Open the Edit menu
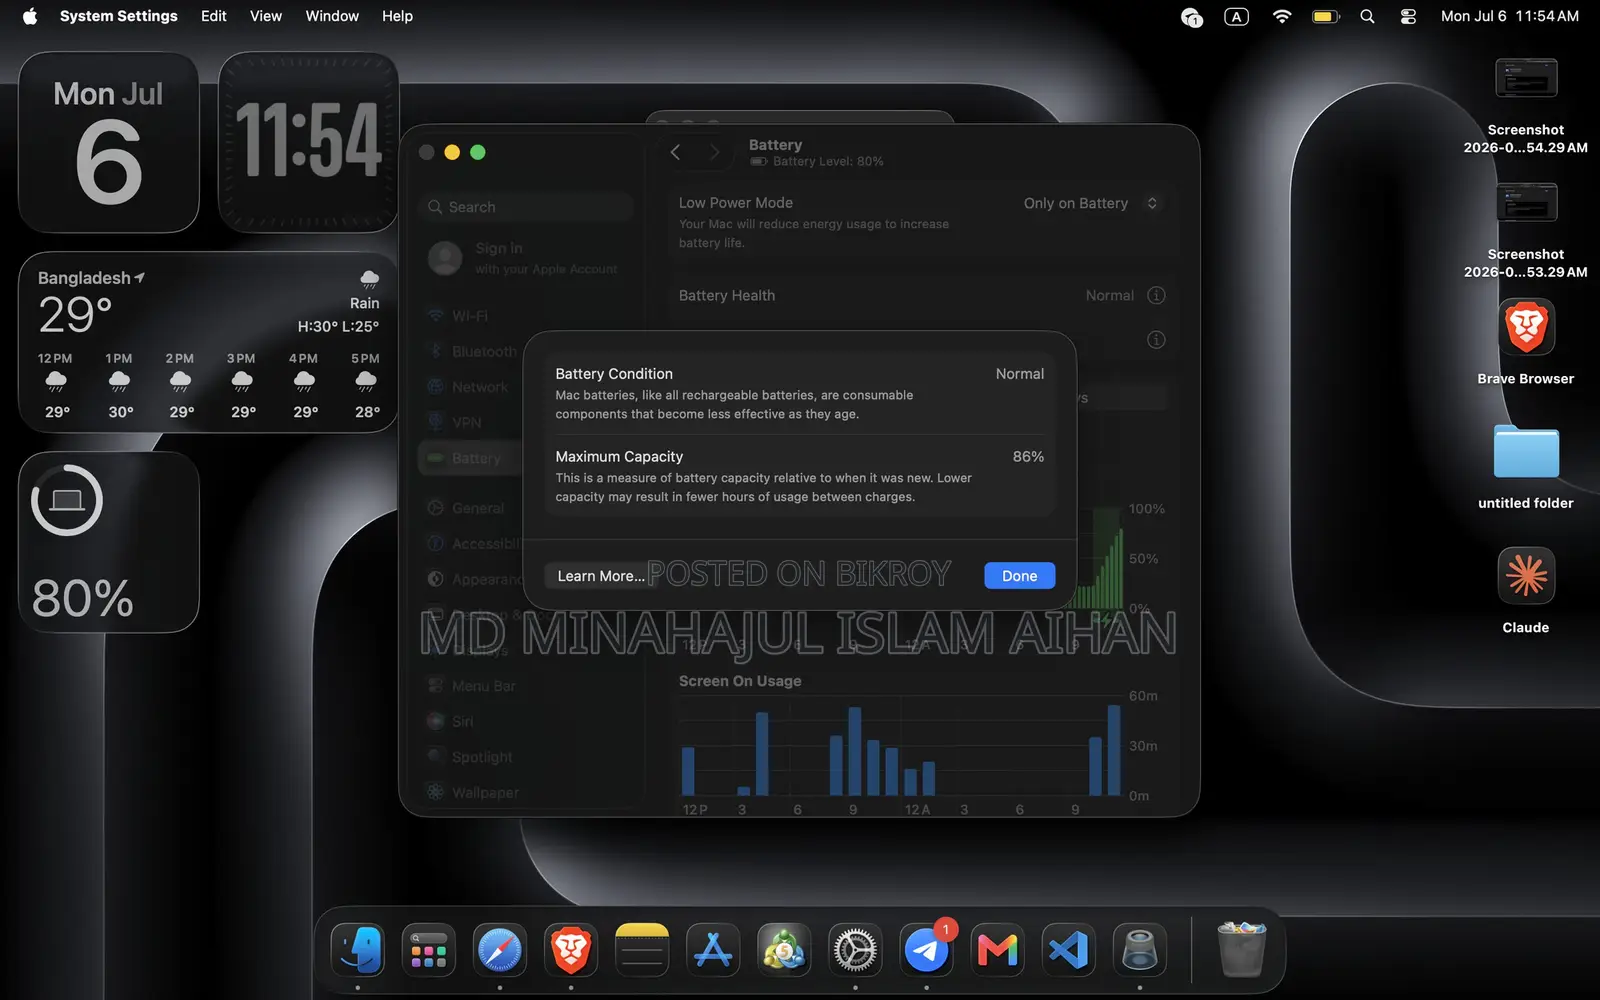The image size is (1600, 1000). click(213, 16)
